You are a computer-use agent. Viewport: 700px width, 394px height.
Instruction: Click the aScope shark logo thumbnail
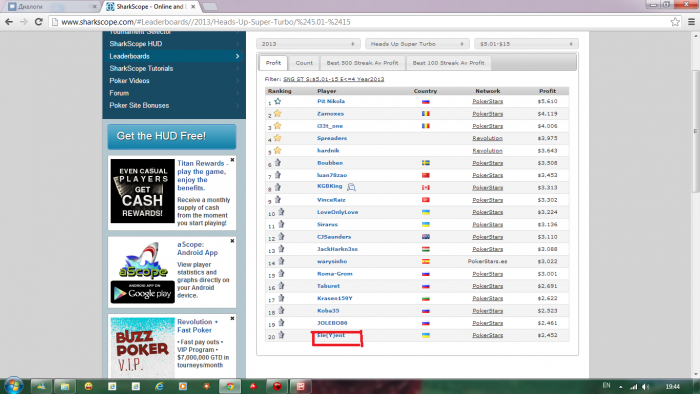tap(142, 261)
